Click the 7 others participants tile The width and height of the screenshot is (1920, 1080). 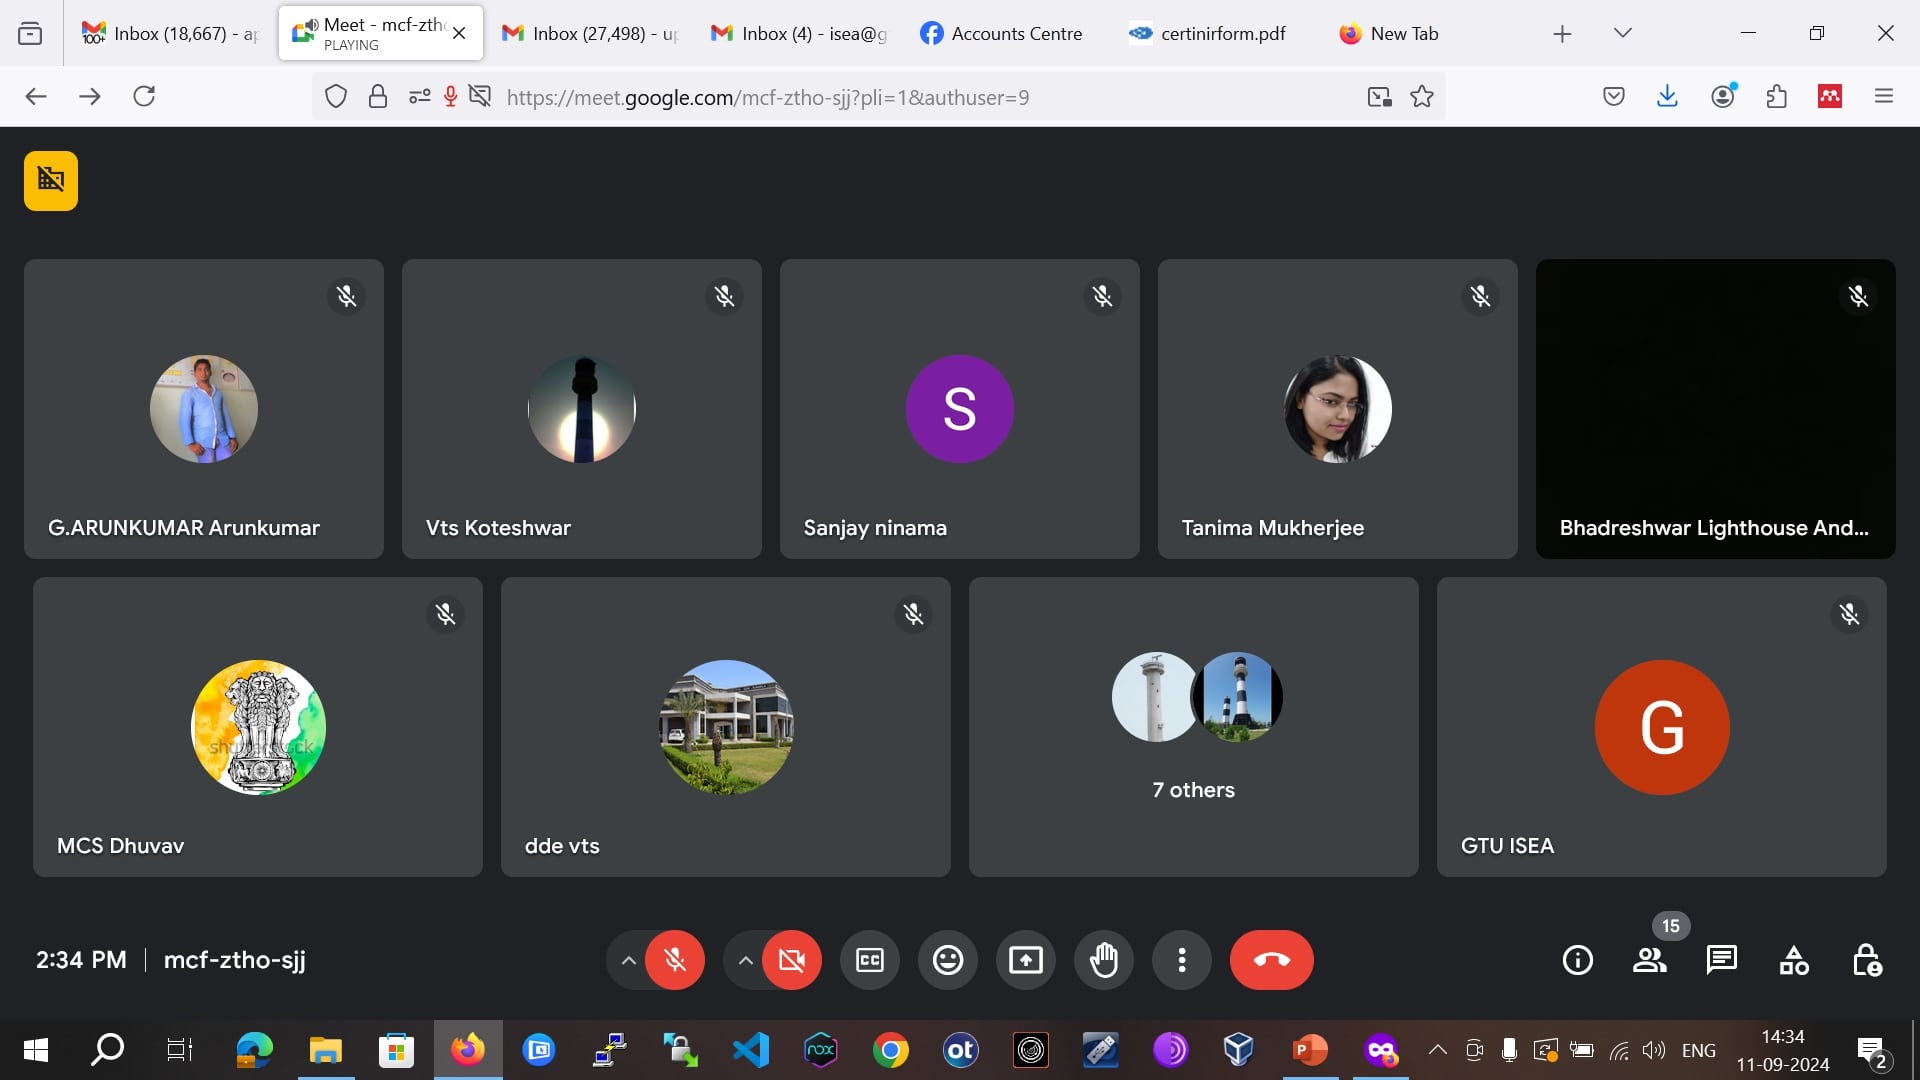pos(1193,727)
